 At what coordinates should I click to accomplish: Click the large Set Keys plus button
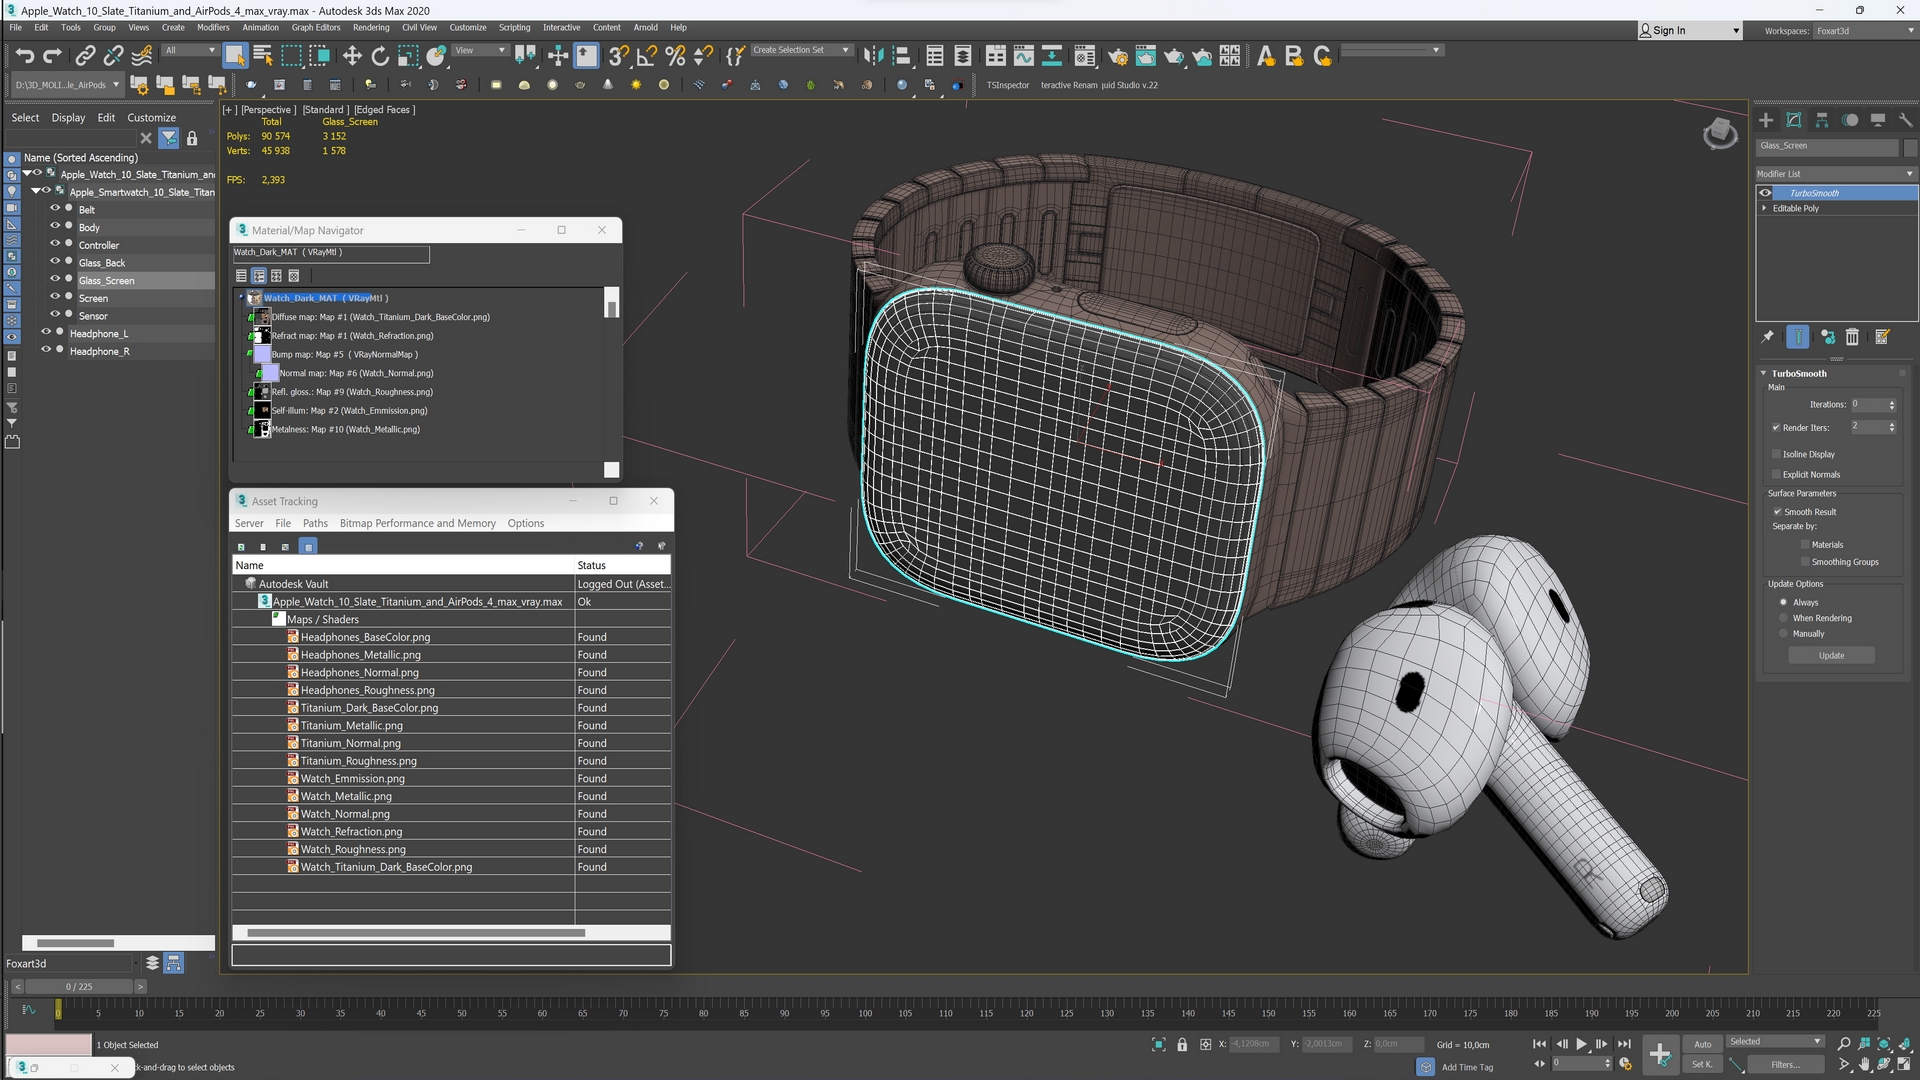point(1659,1054)
